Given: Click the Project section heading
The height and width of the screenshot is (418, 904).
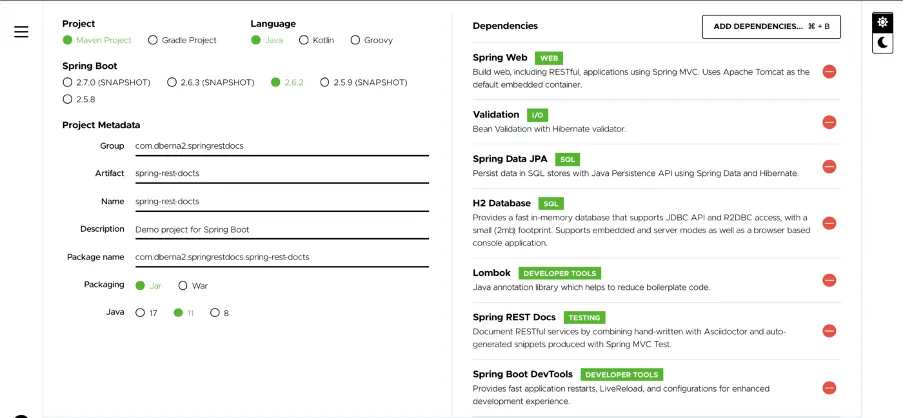Looking at the screenshot, I should point(79,24).
